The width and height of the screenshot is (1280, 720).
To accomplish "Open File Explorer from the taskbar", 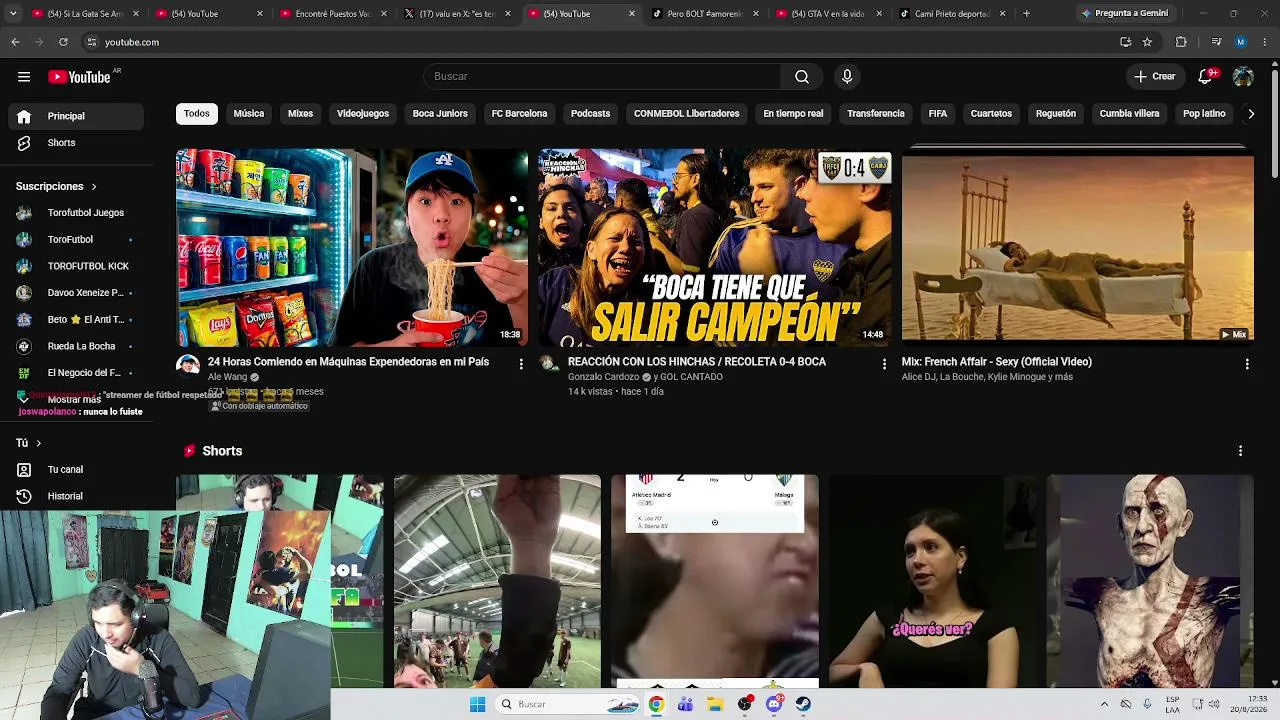I will pos(714,704).
